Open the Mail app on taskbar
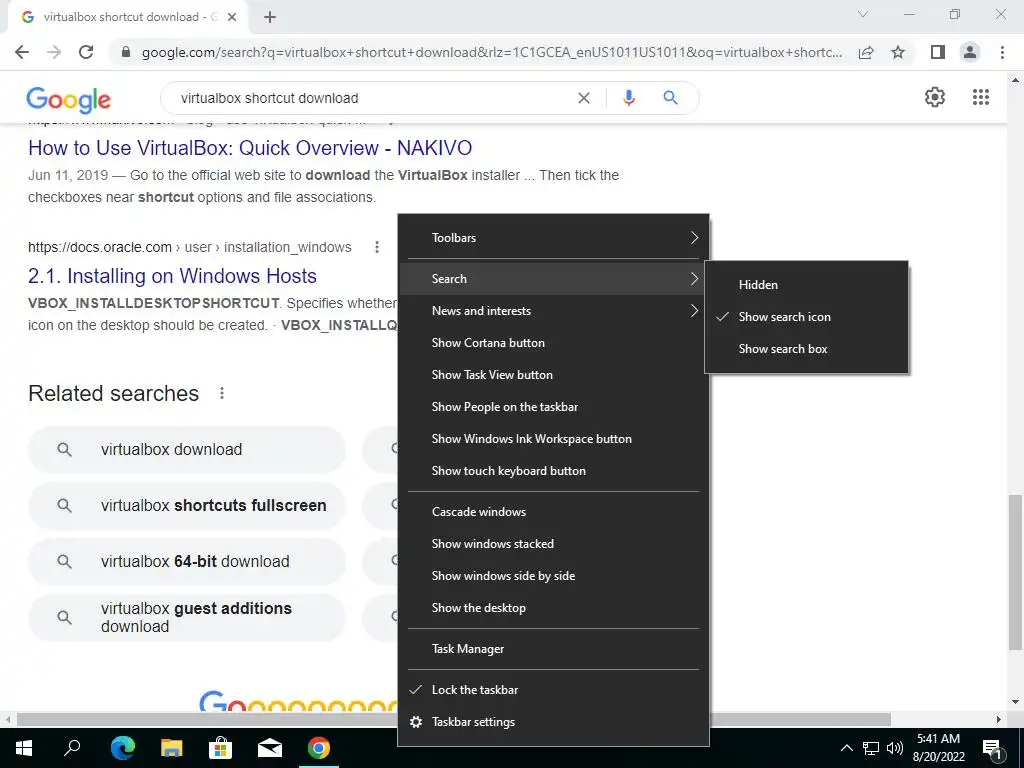The image size is (1024, 768). [x=270, y=748]
